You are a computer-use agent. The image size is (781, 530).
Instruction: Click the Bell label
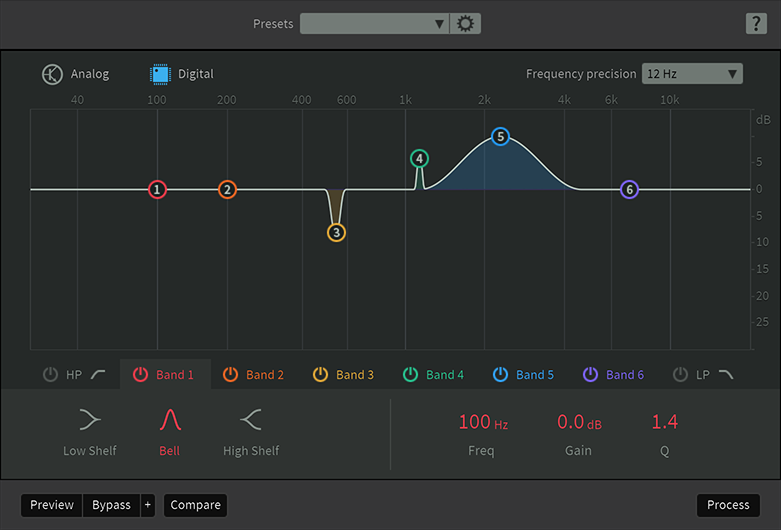click(169, 451)
